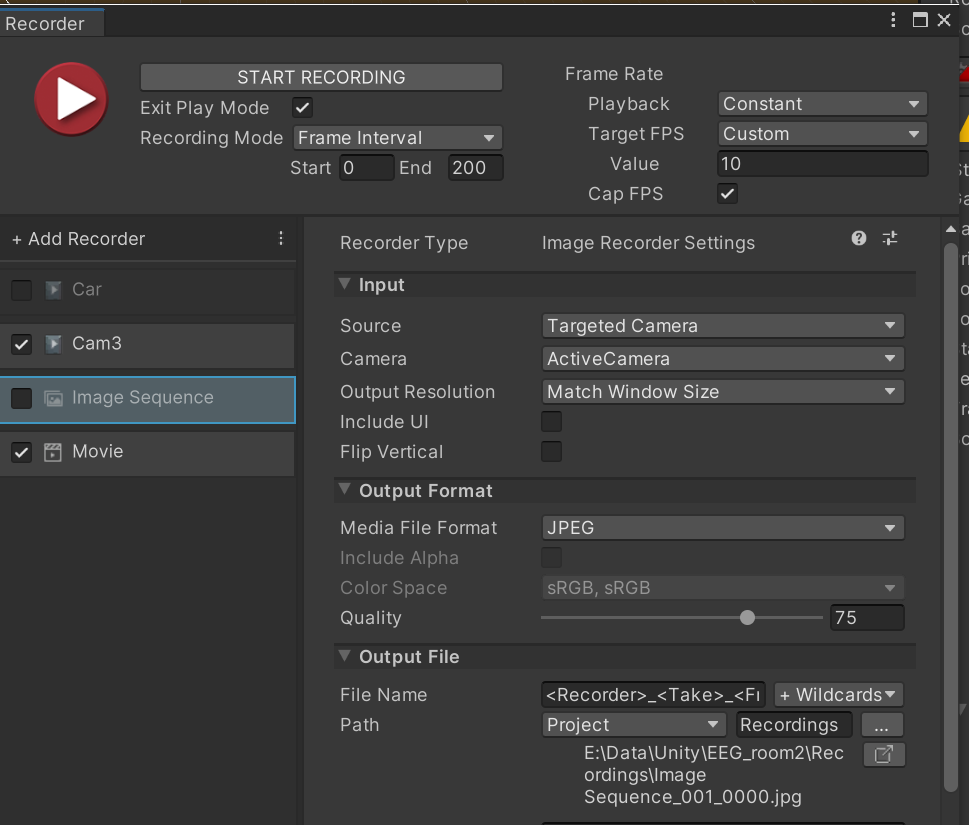Click the Recordings folder path field

794,725
